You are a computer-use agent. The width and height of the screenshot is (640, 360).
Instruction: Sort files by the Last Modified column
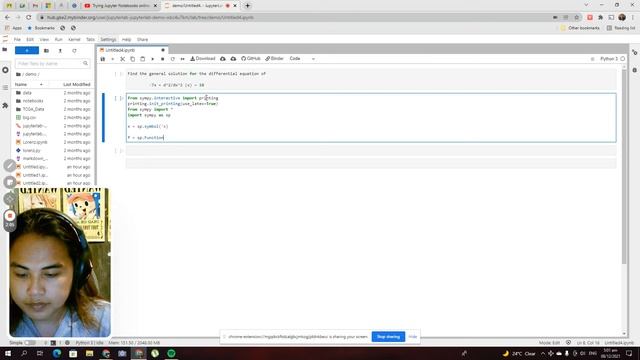tap(76, 84)
